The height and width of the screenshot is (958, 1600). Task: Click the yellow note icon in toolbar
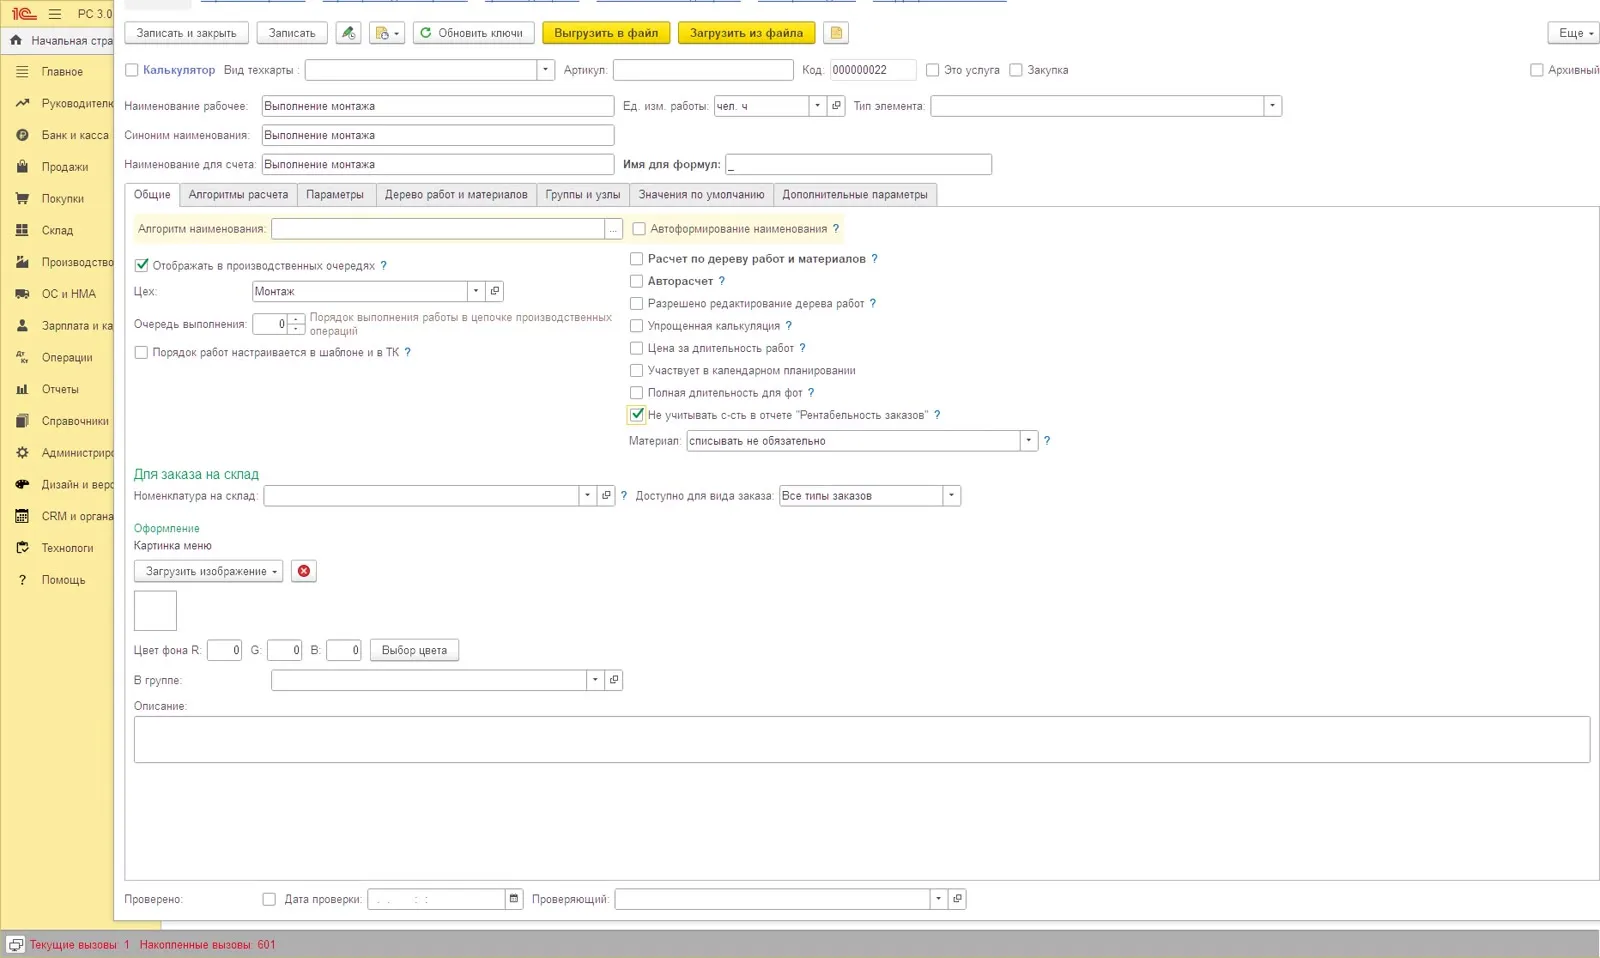tap(836, 33)
